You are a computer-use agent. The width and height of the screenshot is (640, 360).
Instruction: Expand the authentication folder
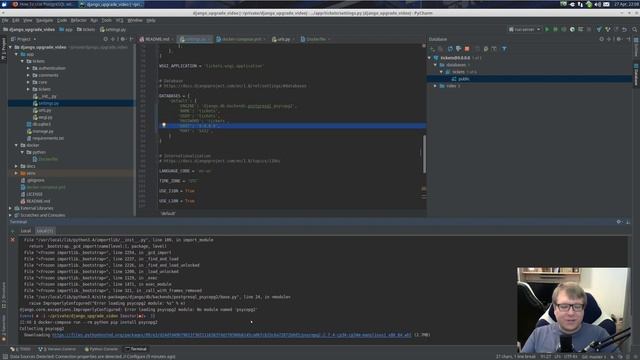click(28, 68)
